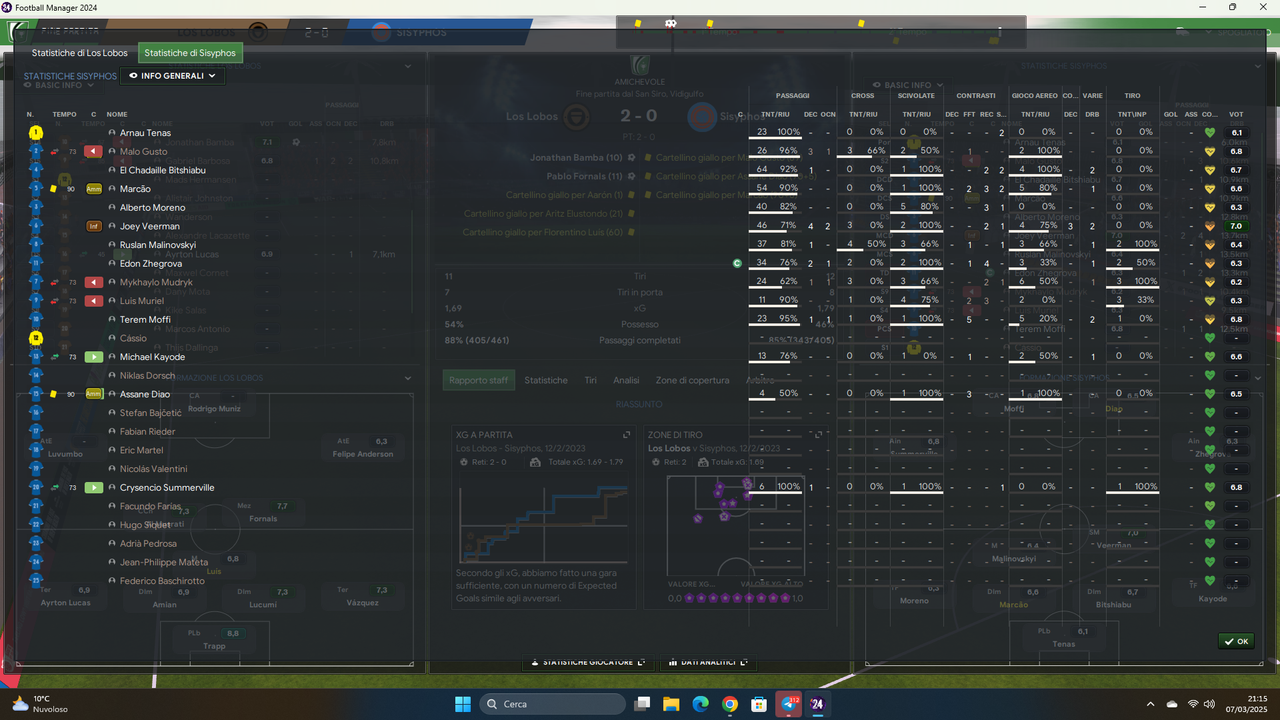The height and width of the screenshot is (720, 1280).
Task: Open the Analisi tab in match report
Action: point(626,380)
